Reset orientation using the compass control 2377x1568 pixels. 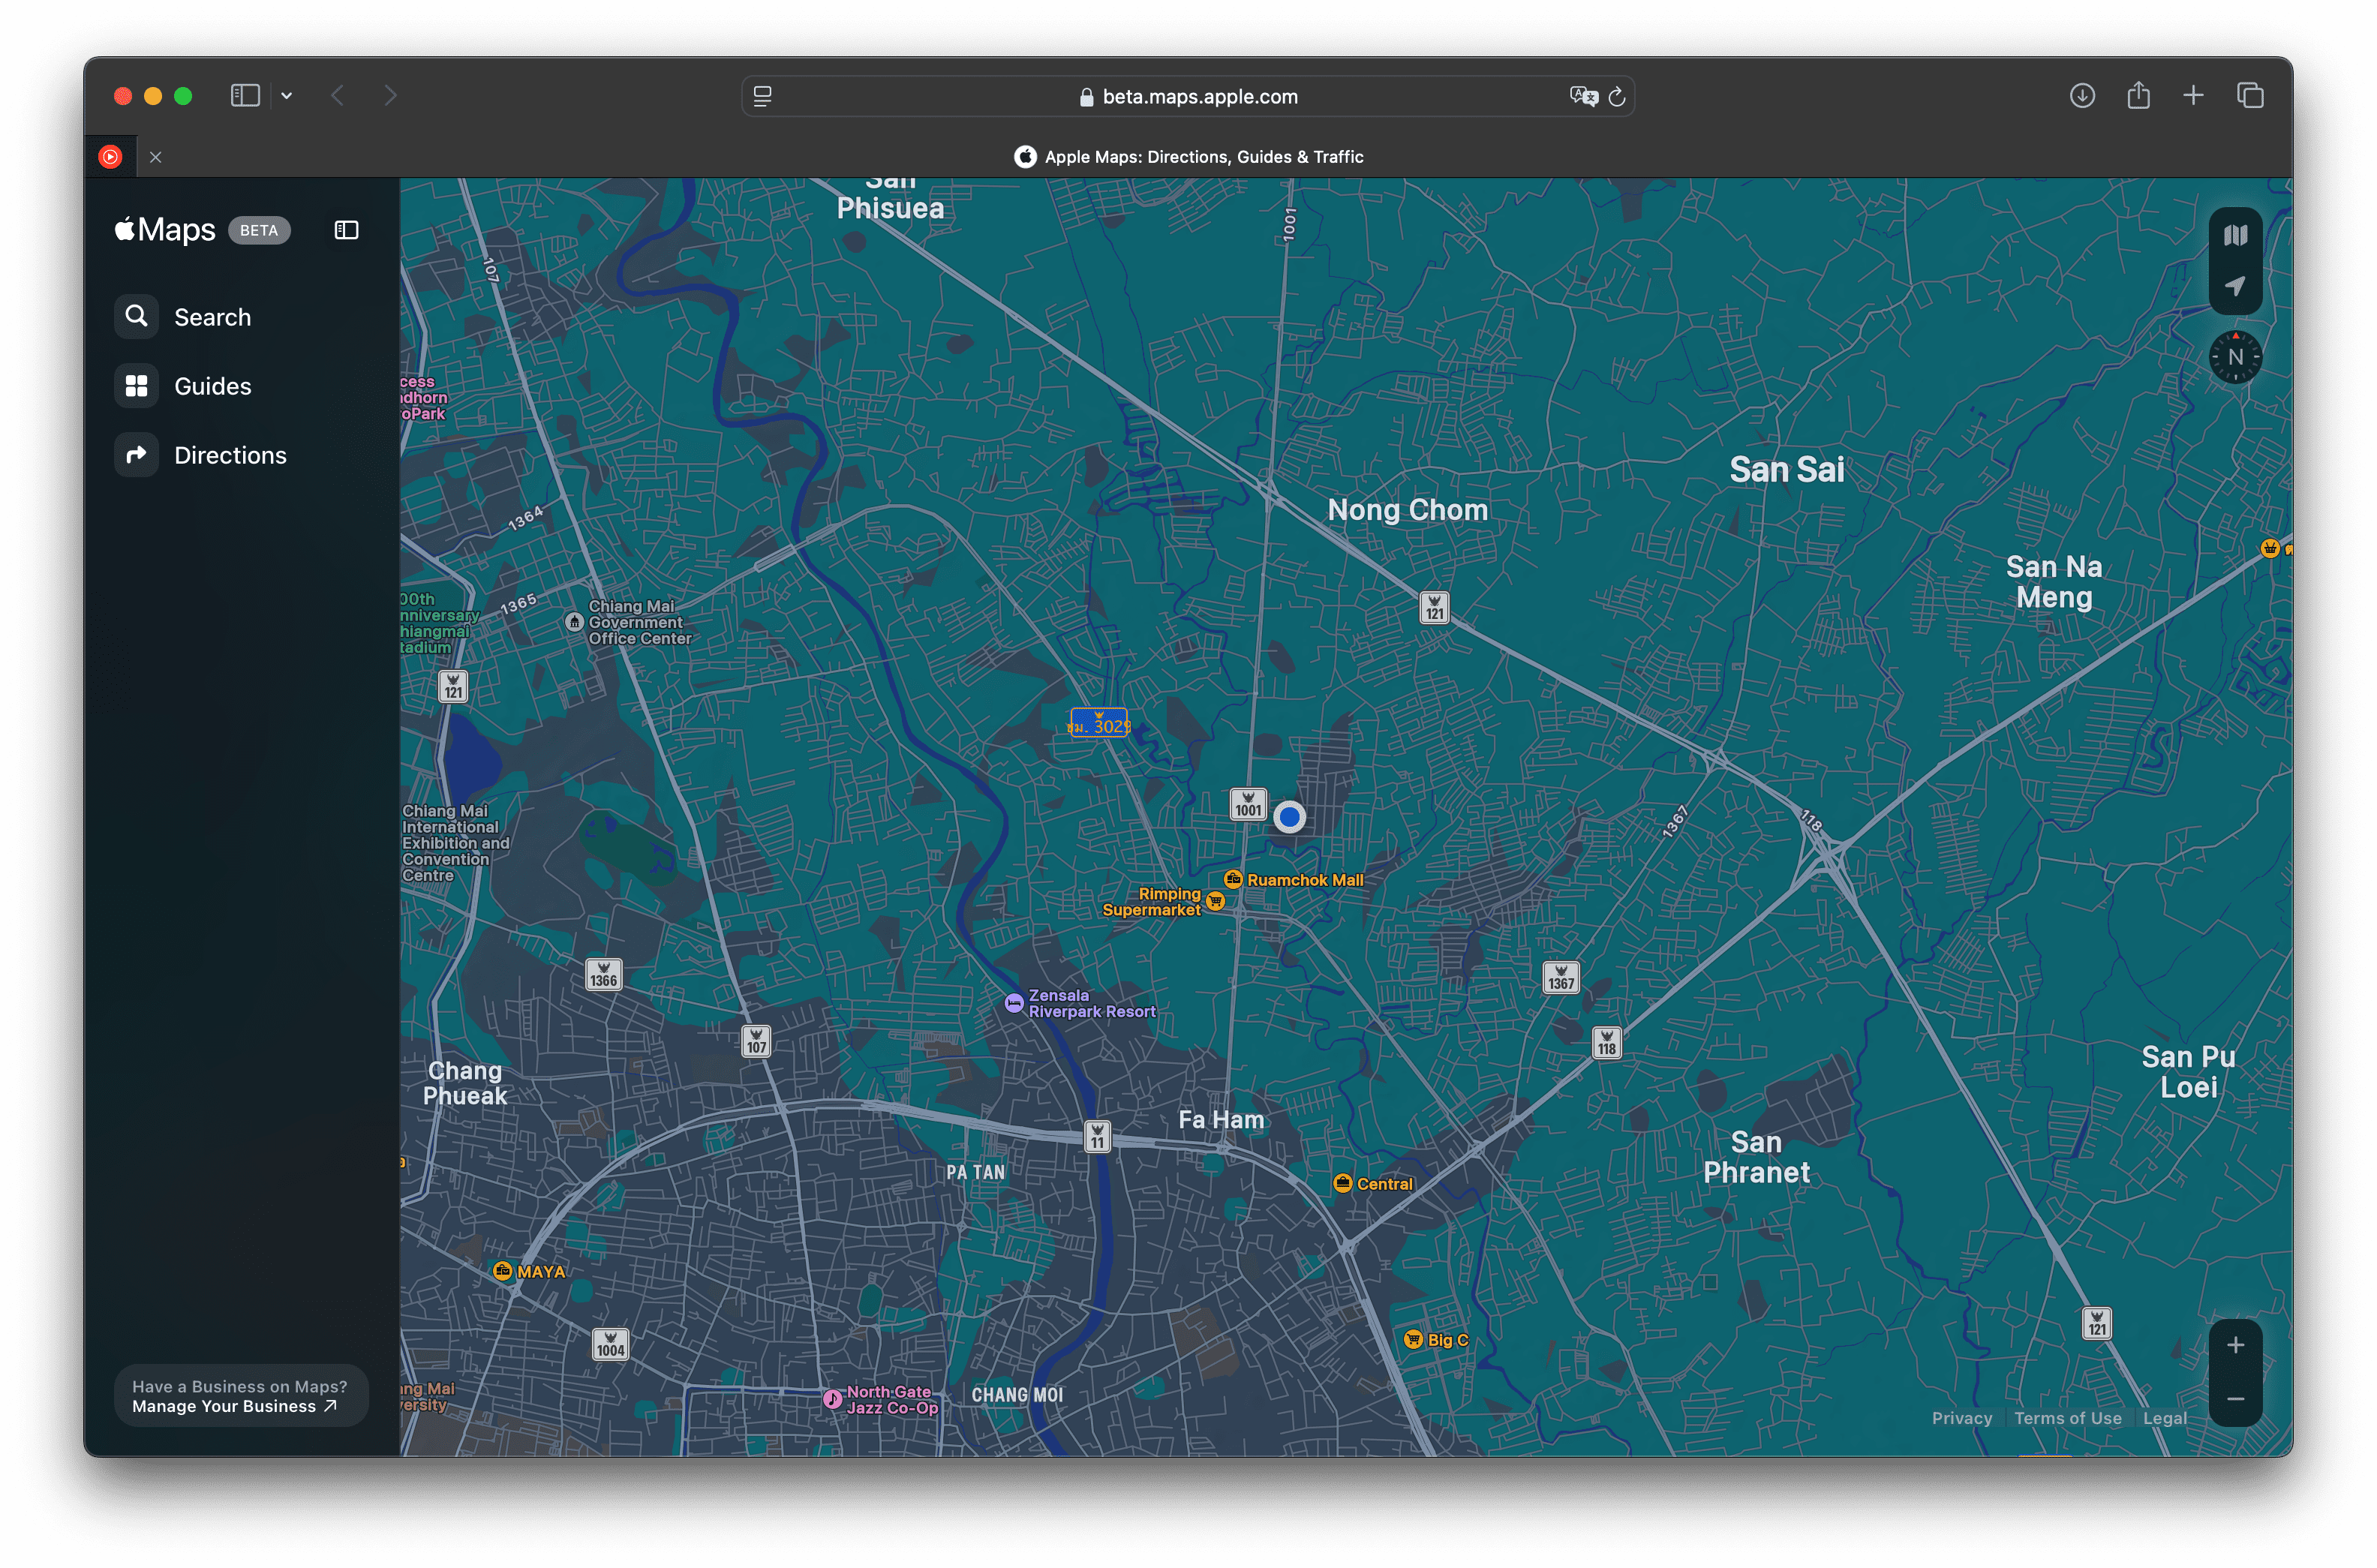pyautogui.click(x=2235, y=357)
